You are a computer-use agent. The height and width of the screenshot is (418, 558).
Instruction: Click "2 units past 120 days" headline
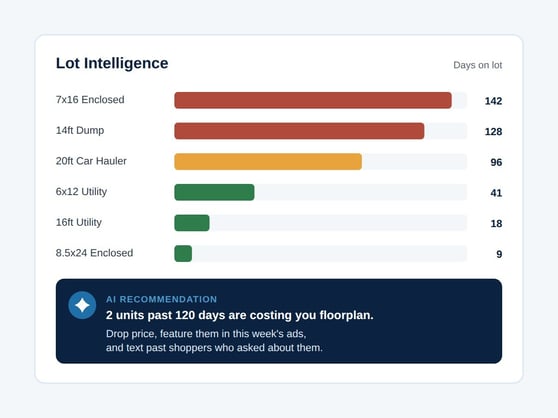[x=239, y=315]
